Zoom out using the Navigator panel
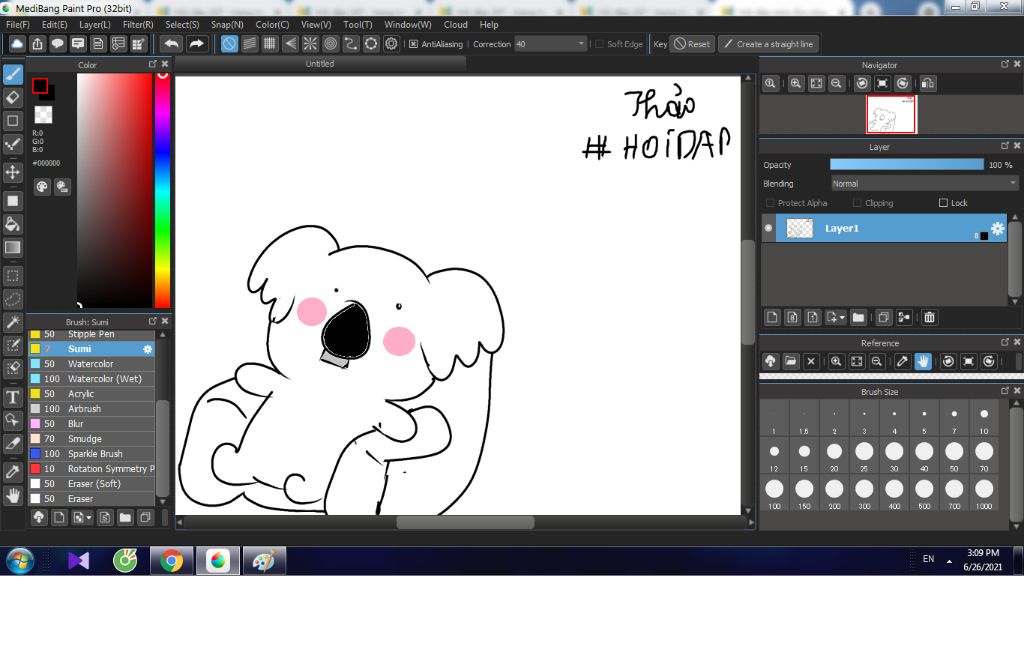This screenshot has height=661, width=1024. click(x=836, y=84)
